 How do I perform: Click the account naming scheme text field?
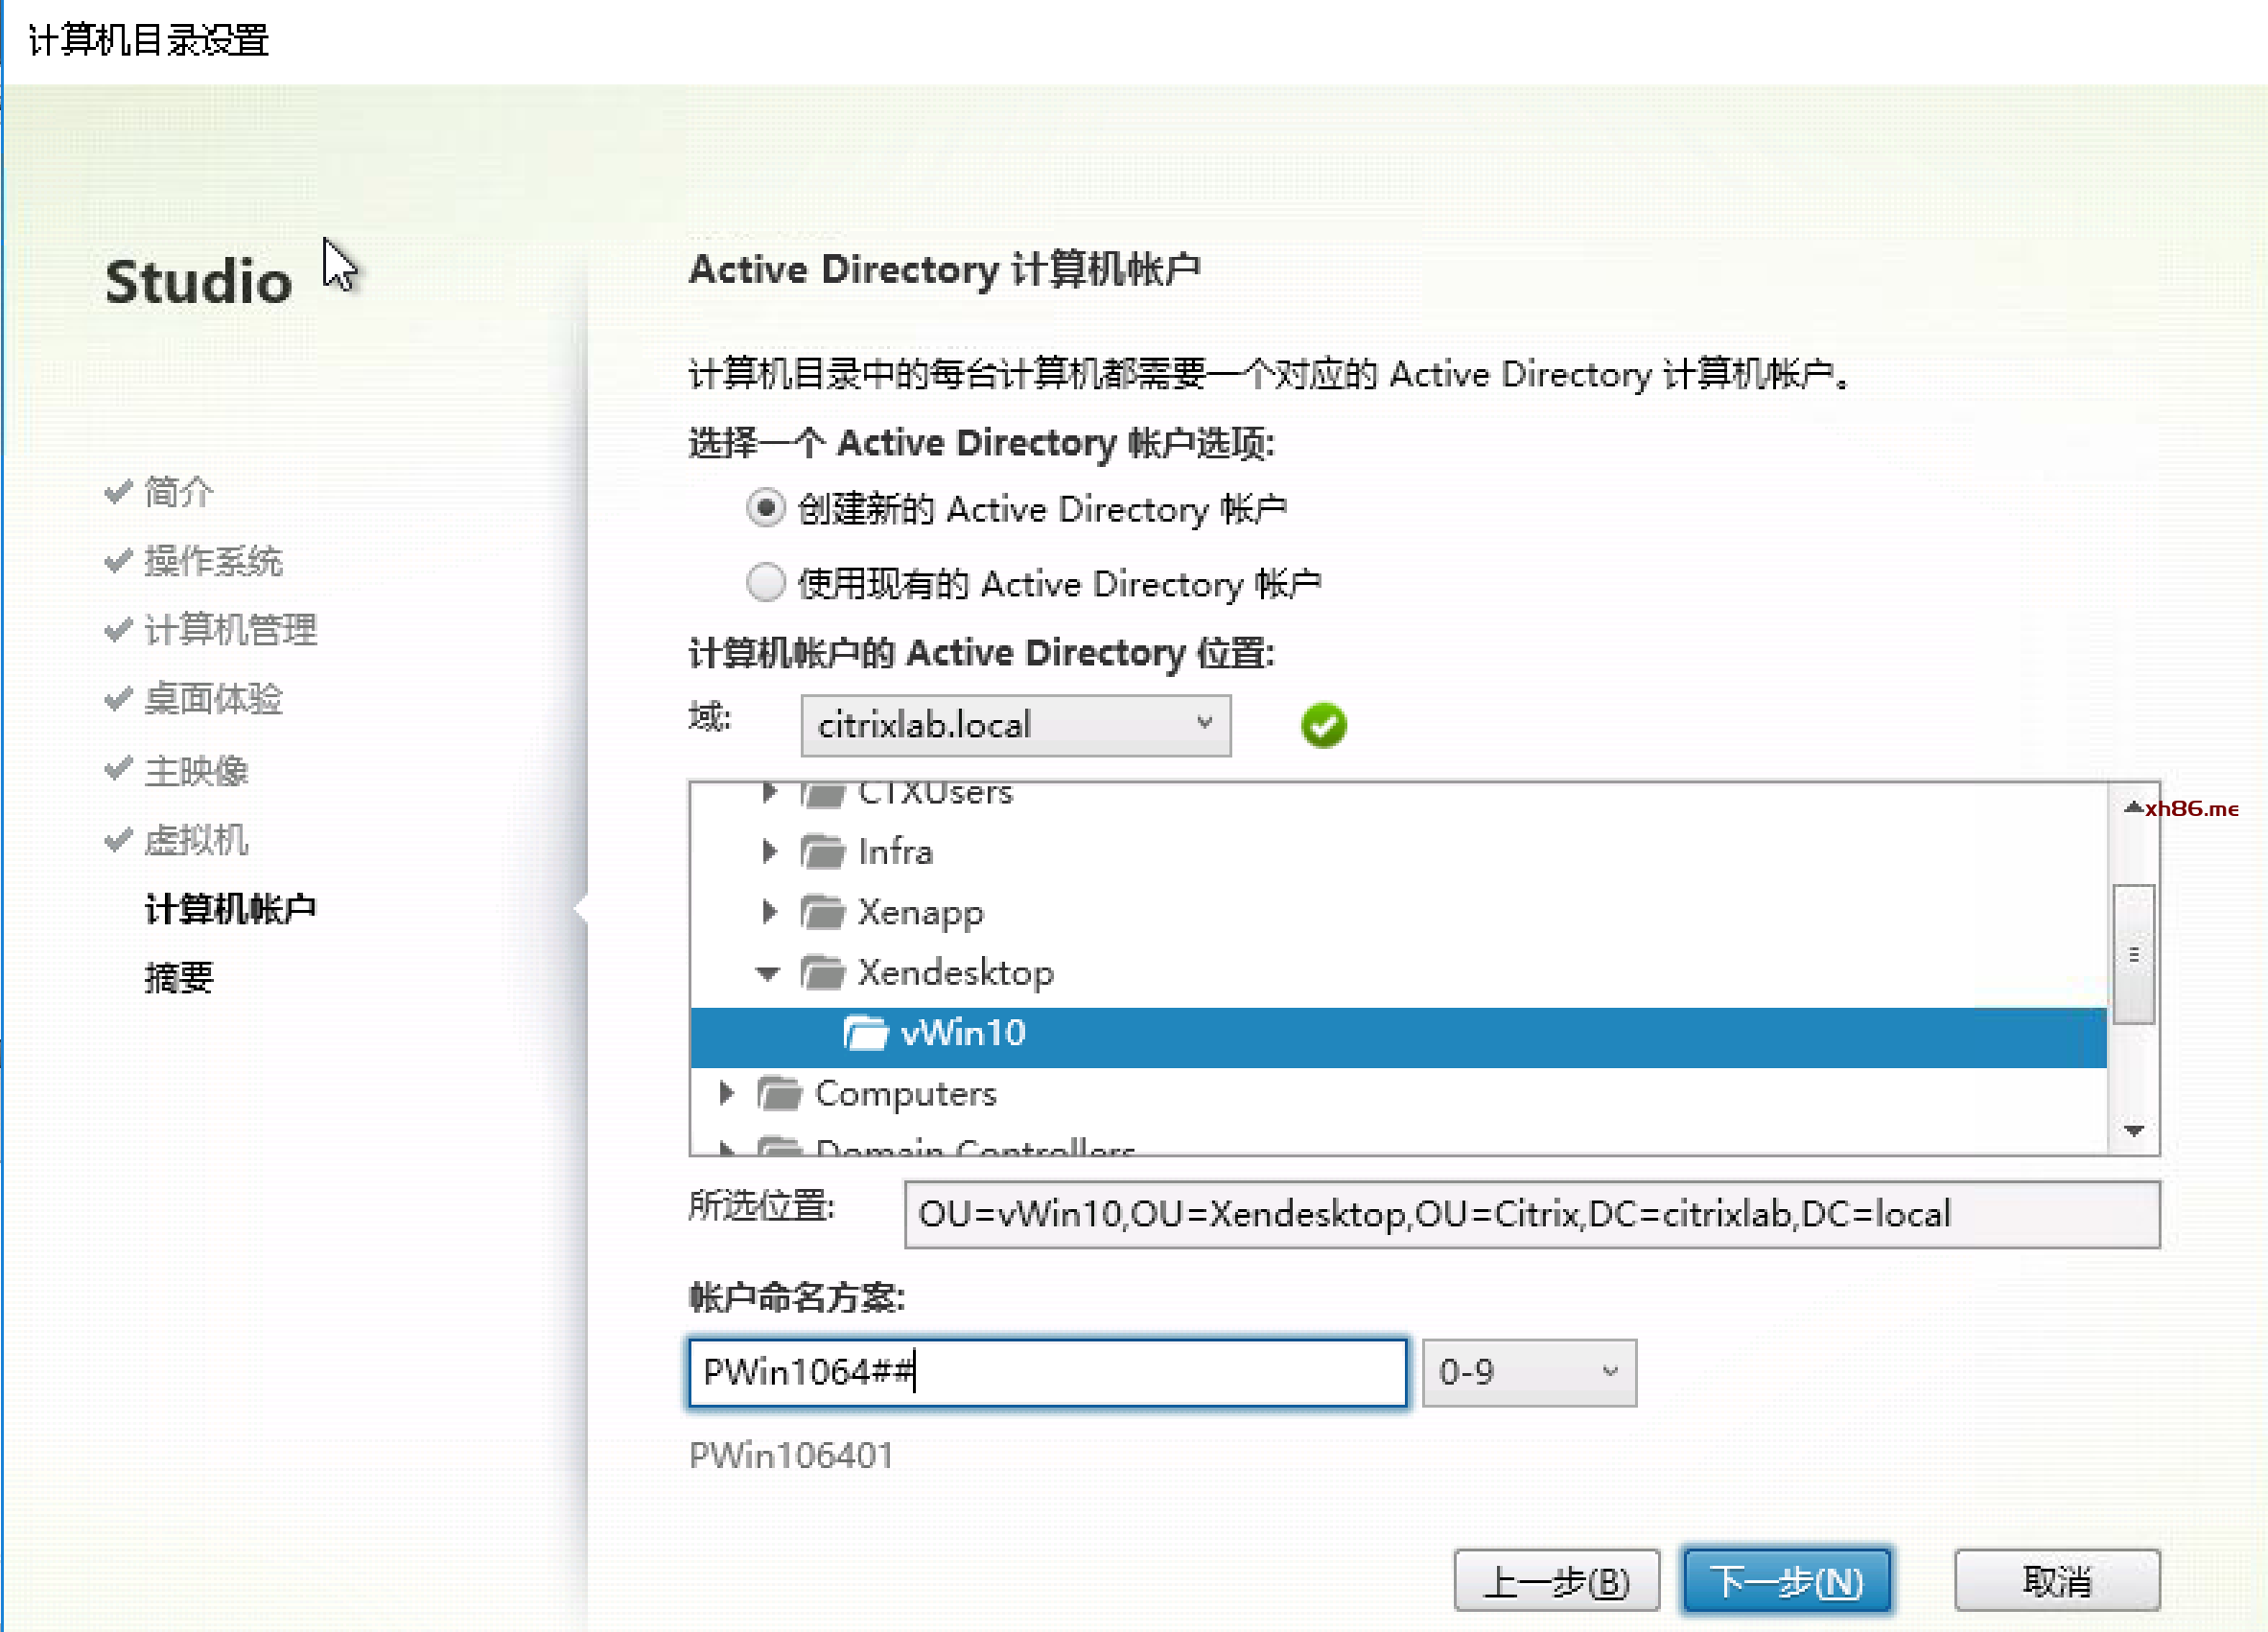pyautogui.click(x=1047, y=1372)
